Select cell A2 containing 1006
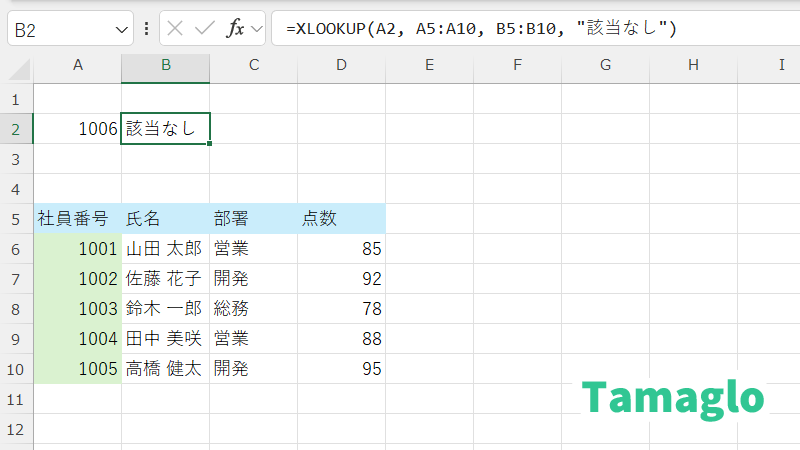The image size is (800, 450). coord(77,129)
